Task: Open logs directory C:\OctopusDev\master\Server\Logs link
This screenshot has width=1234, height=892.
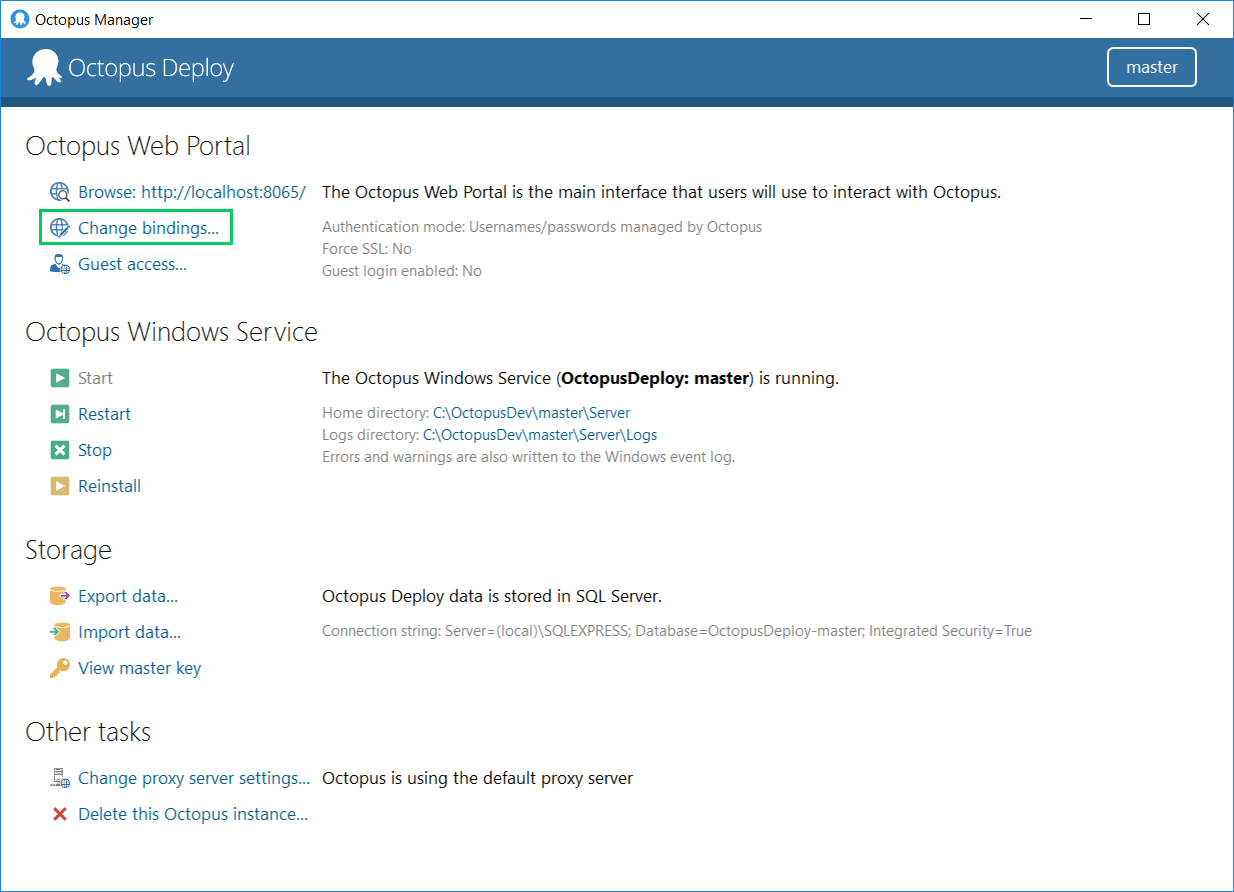Action: pyautogui.click(x=540, y=435)
